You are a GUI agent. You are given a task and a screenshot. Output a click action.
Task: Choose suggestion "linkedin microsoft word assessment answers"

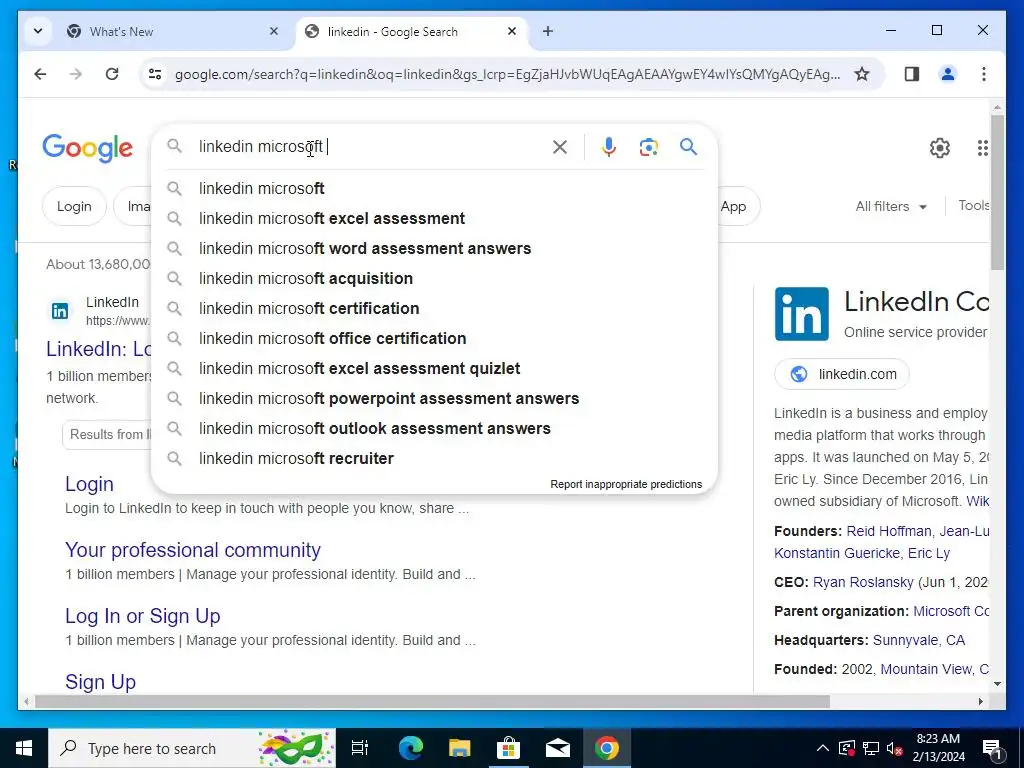(434, 248)
